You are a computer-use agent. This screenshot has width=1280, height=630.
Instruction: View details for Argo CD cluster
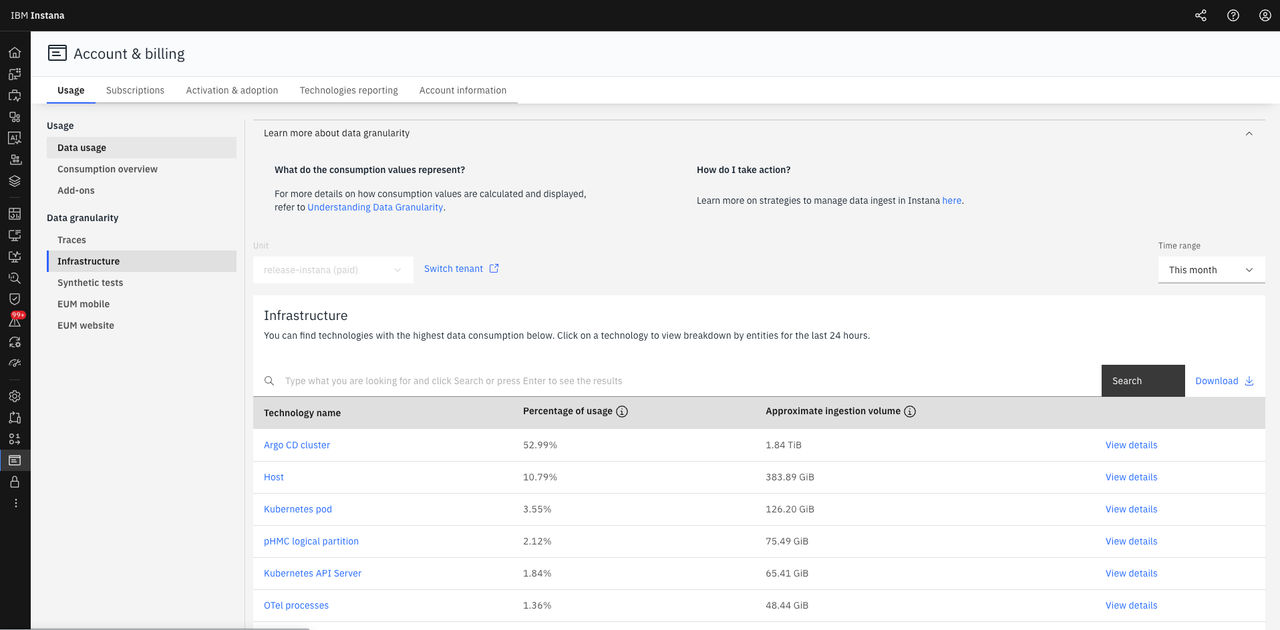[x=1131, y=445]
